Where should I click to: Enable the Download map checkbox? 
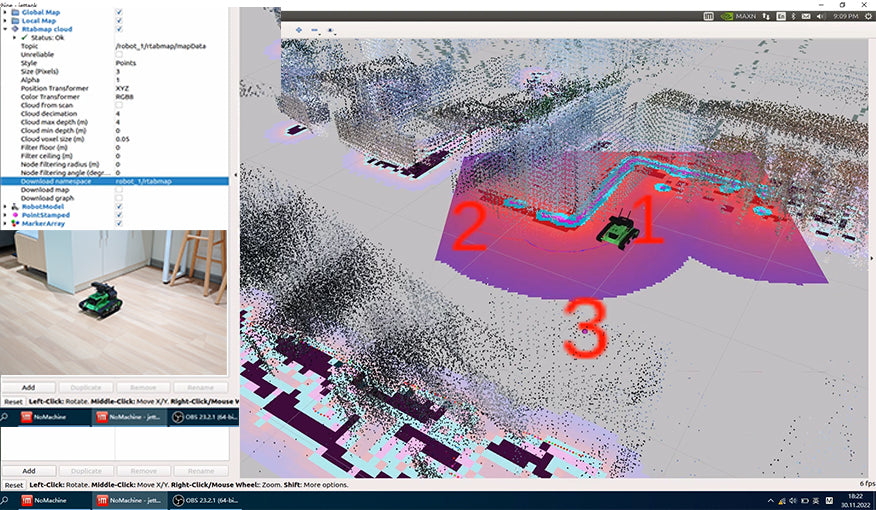[x=119, y=189]
